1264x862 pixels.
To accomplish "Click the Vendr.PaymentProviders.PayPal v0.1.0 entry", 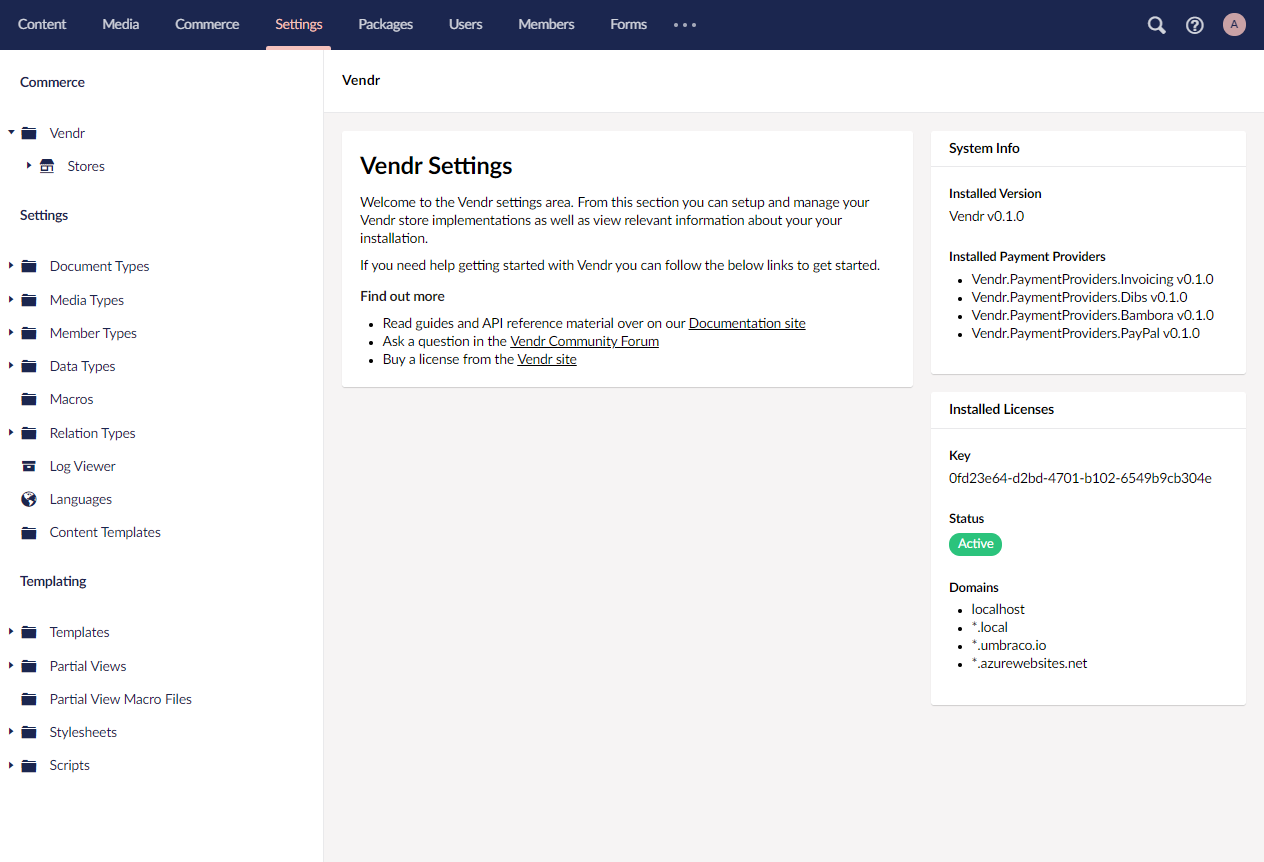I will (1086, 333).
